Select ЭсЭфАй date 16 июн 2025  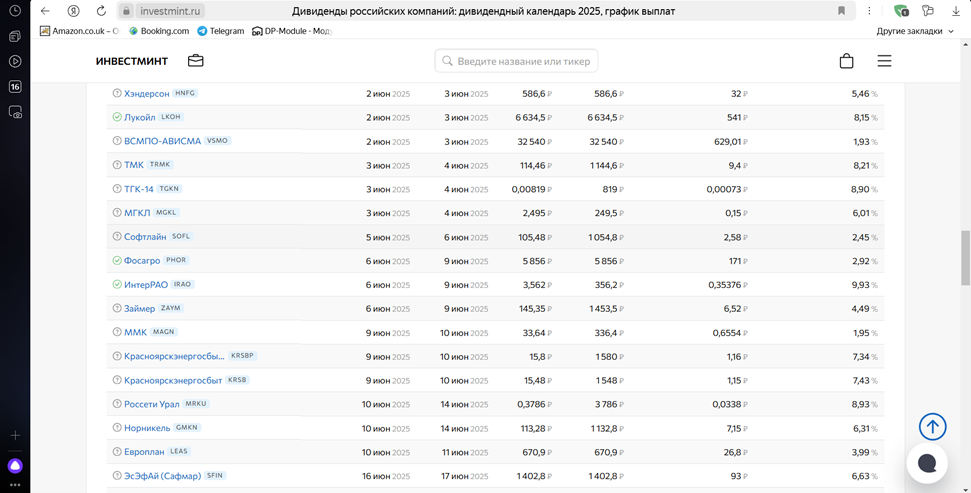tap(387, 476)
